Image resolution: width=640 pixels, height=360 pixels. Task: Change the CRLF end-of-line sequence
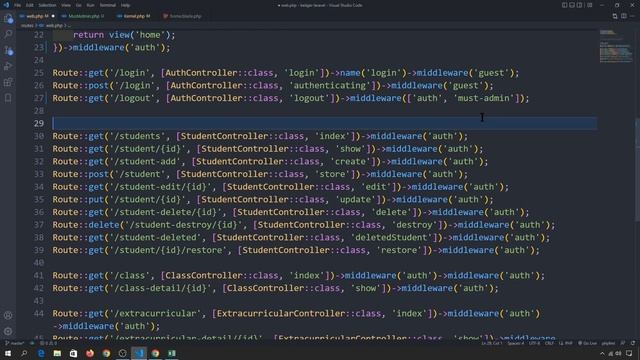point(549,343)
